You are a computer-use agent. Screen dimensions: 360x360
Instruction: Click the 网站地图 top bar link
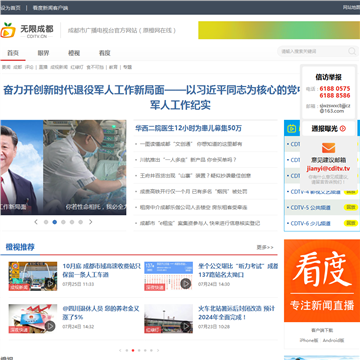point(351,8)
